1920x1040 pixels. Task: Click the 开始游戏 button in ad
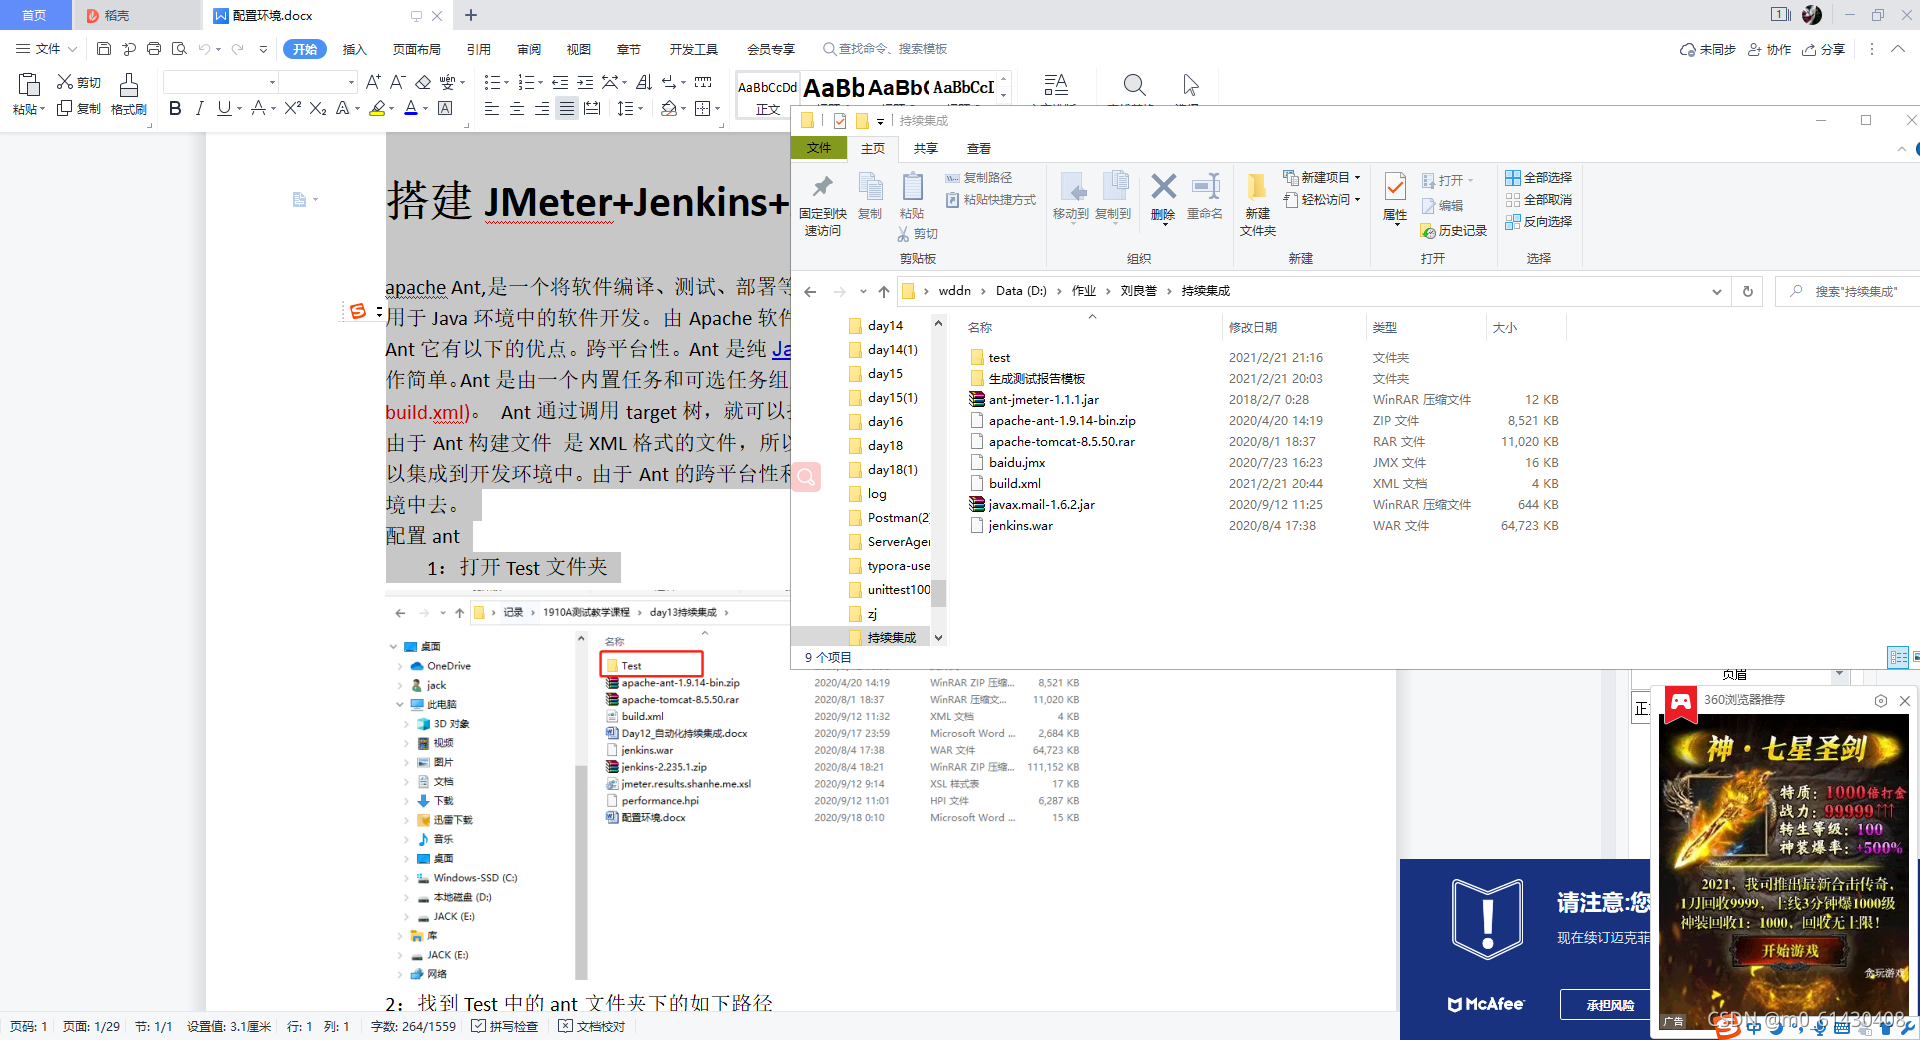coord(1791,951)
